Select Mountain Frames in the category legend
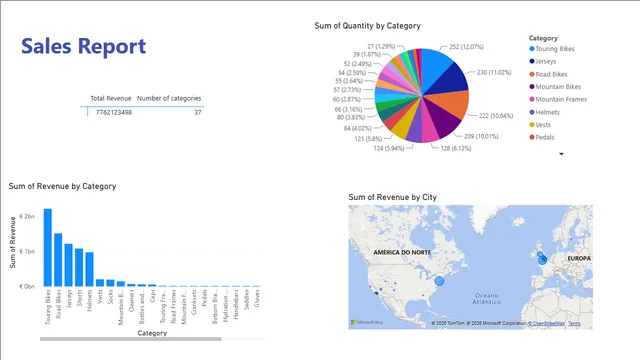640x360 pixels. pos(558,99)
